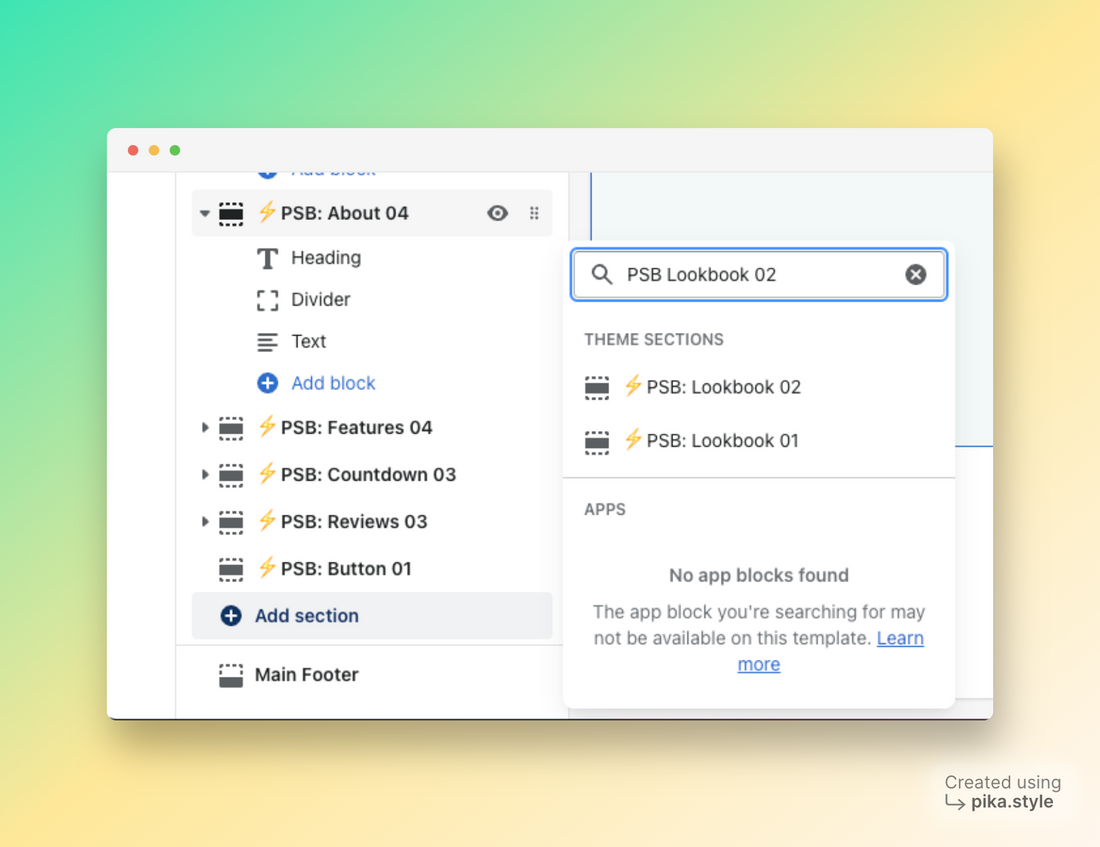Expand the PSB: Features 04 section
The image size is (1100, 847).
pos(204,427)
